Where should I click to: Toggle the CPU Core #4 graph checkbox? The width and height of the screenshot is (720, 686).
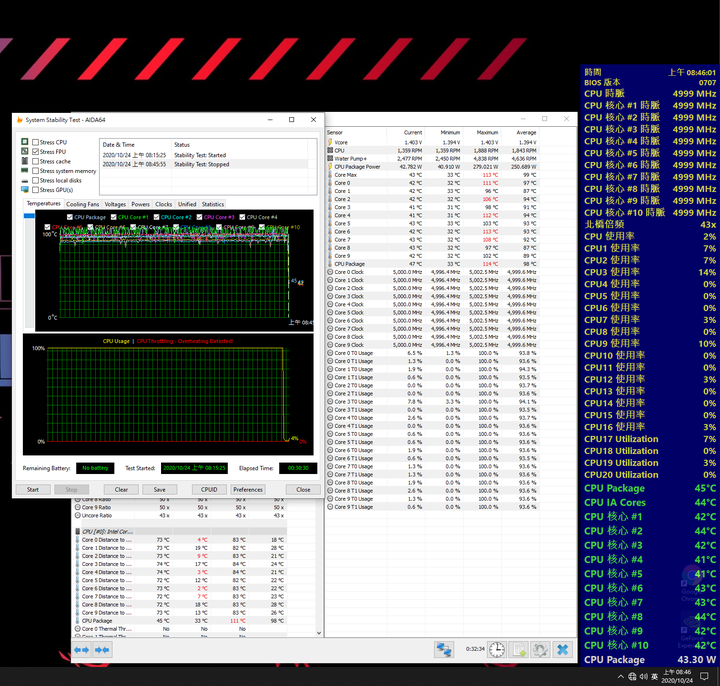click(x=242, y=217)
